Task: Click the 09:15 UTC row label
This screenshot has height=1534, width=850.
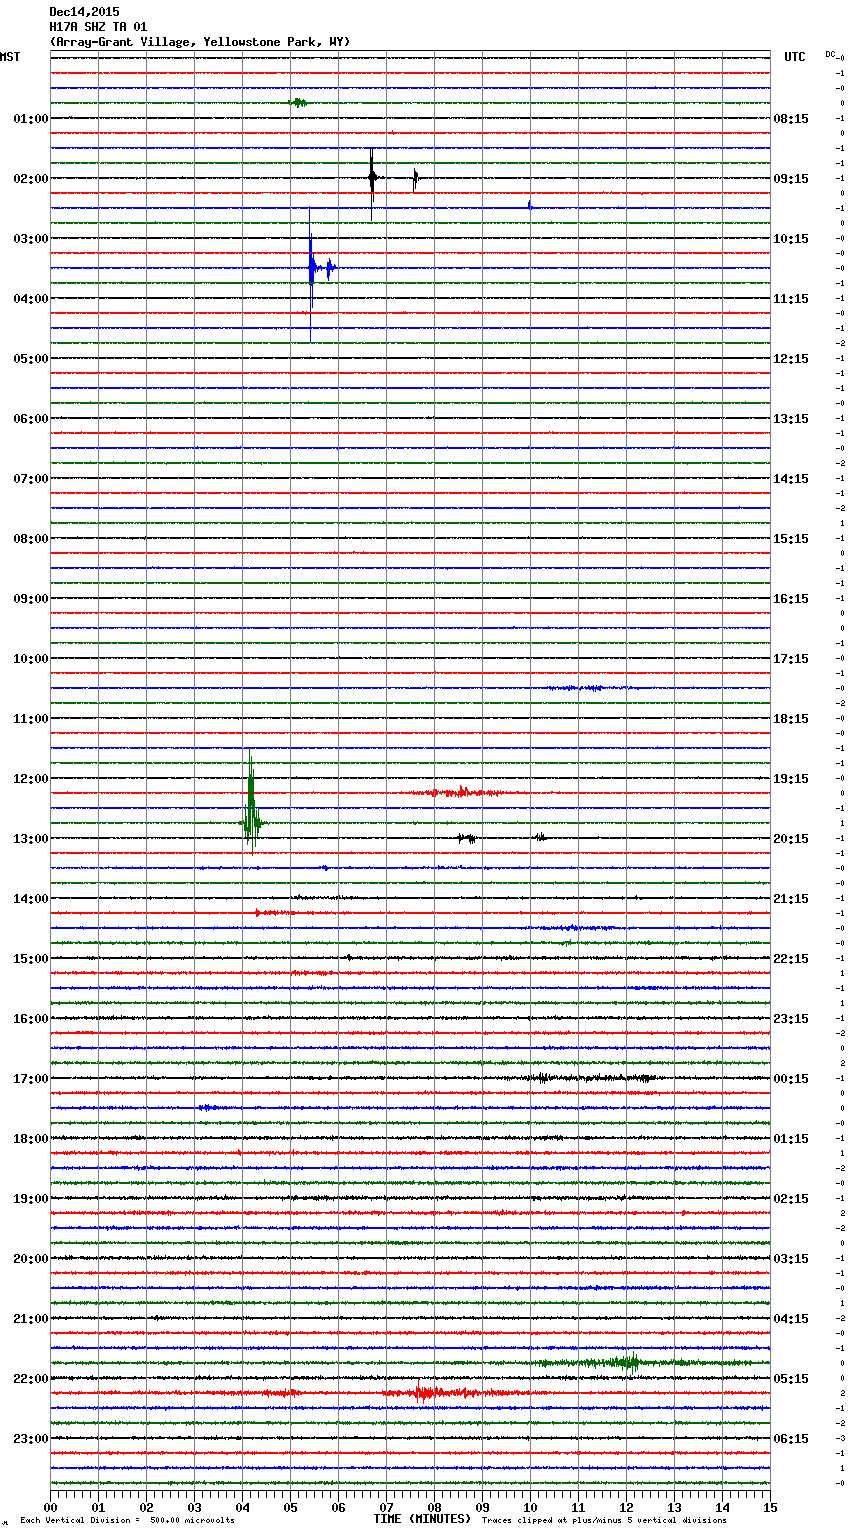Action: click(791, 179)
